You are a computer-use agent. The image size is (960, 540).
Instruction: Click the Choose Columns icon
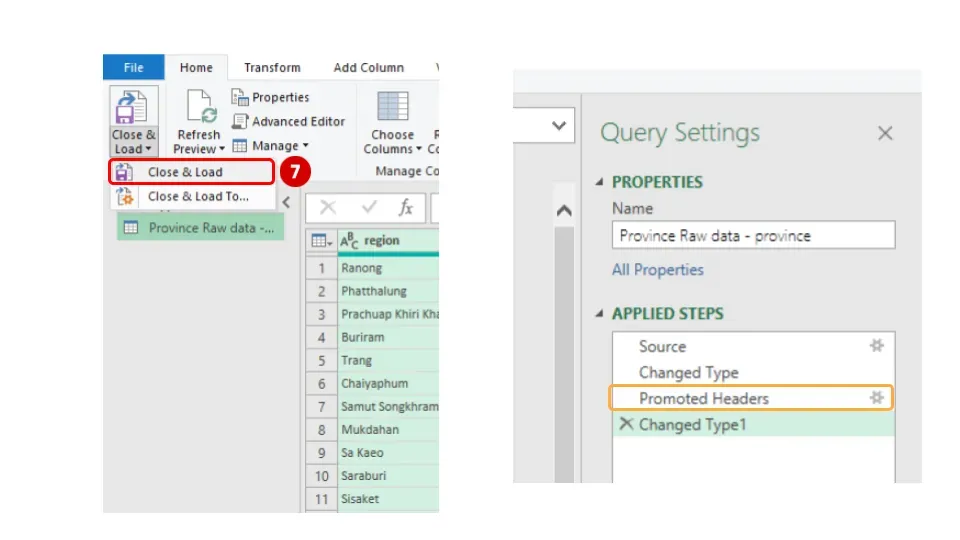(x=392, y=106)
